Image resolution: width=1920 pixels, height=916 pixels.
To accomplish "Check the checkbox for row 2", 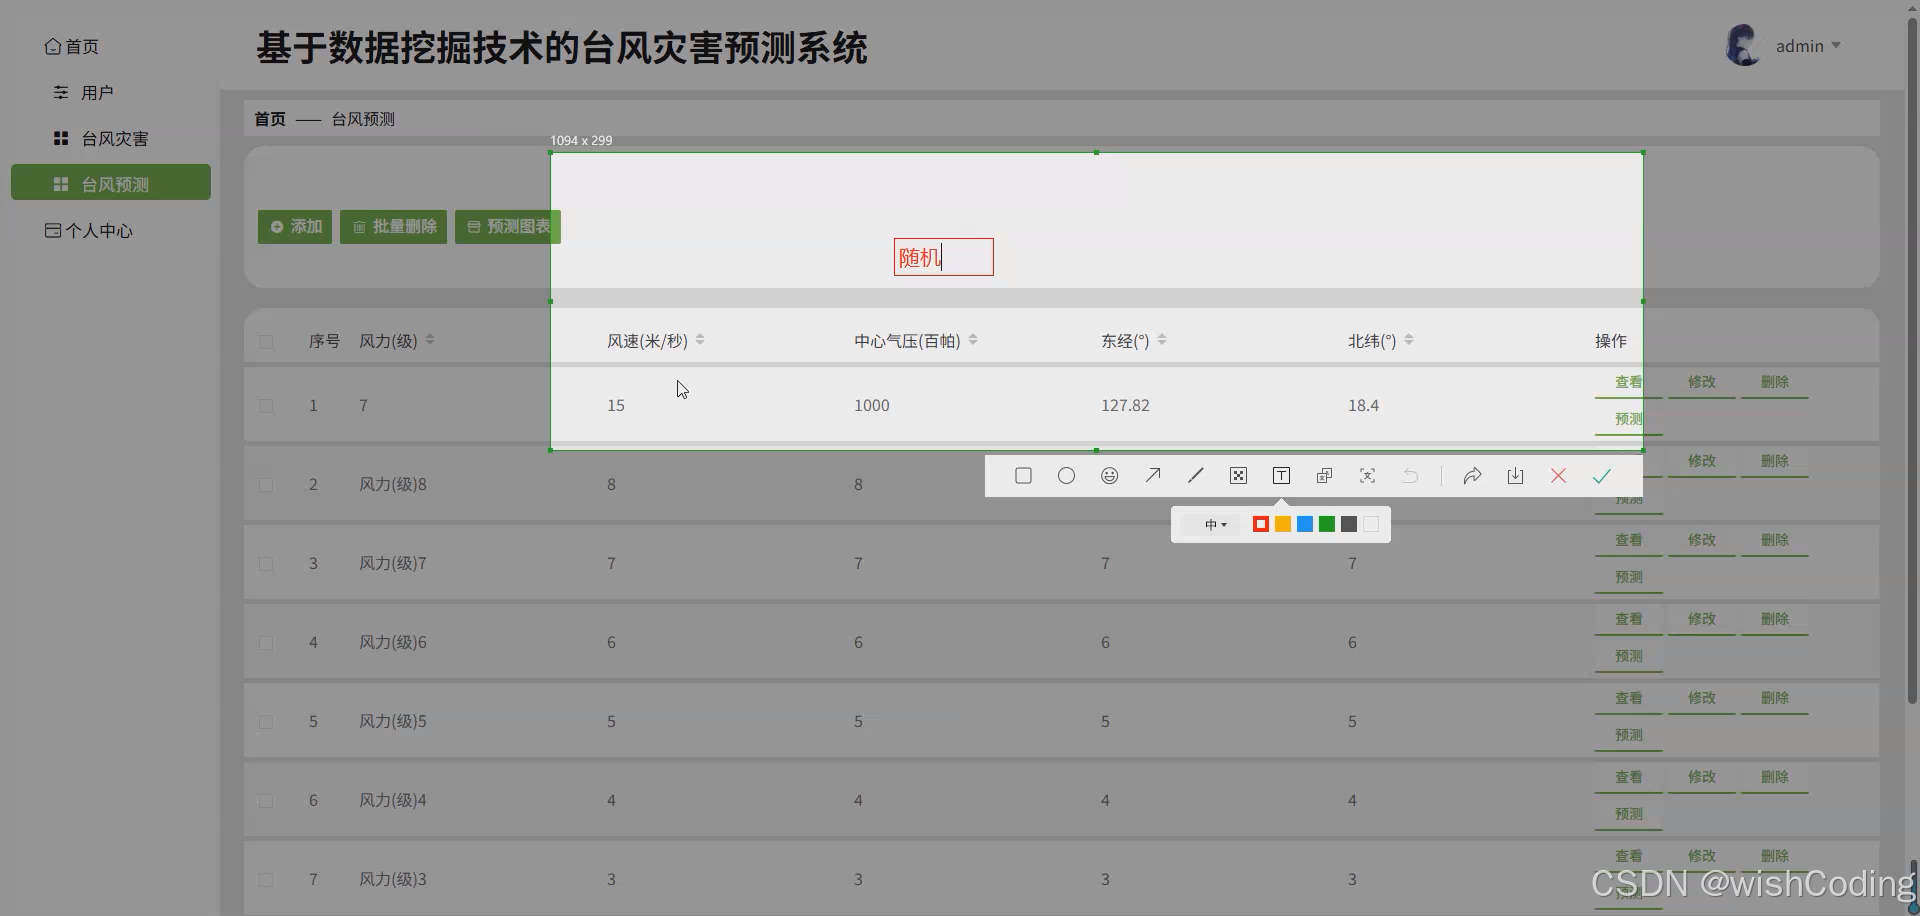I will (266, 485).
